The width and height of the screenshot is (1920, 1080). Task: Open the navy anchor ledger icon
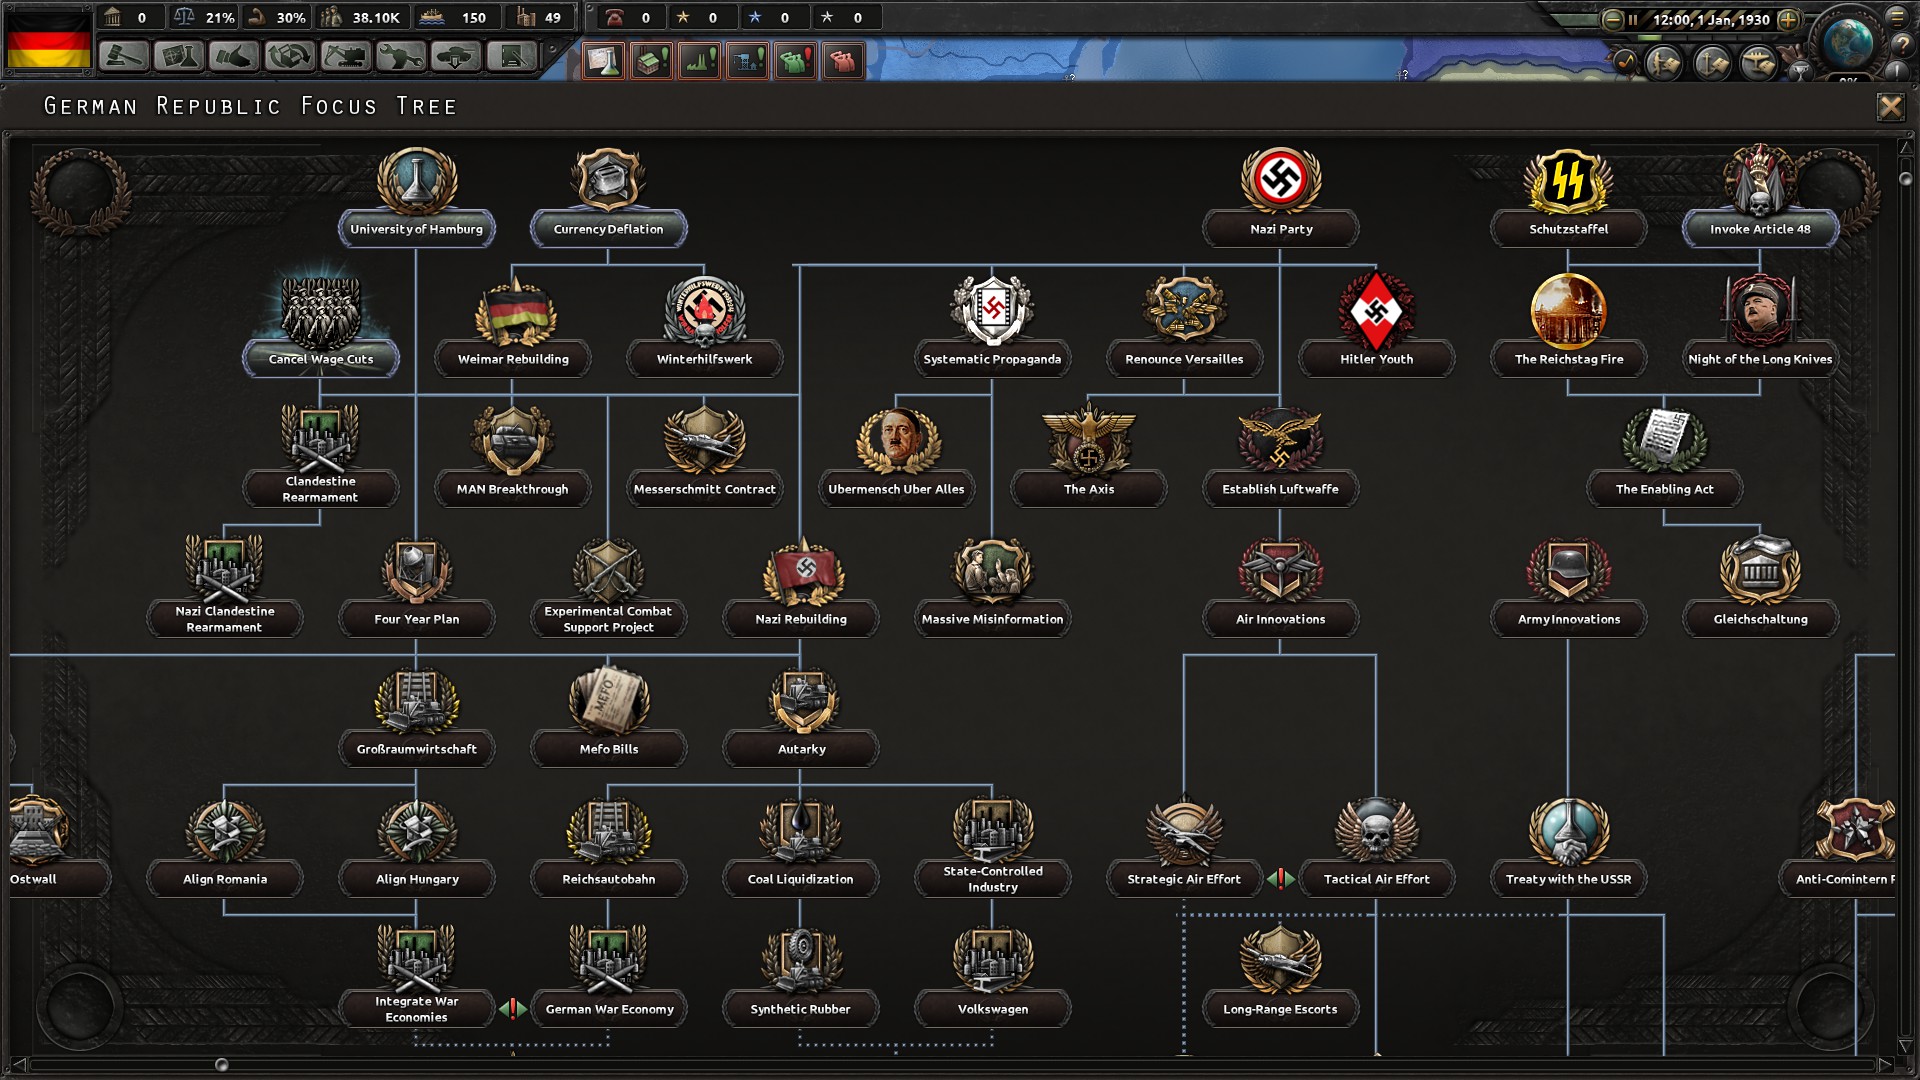tap(1712, 63)
